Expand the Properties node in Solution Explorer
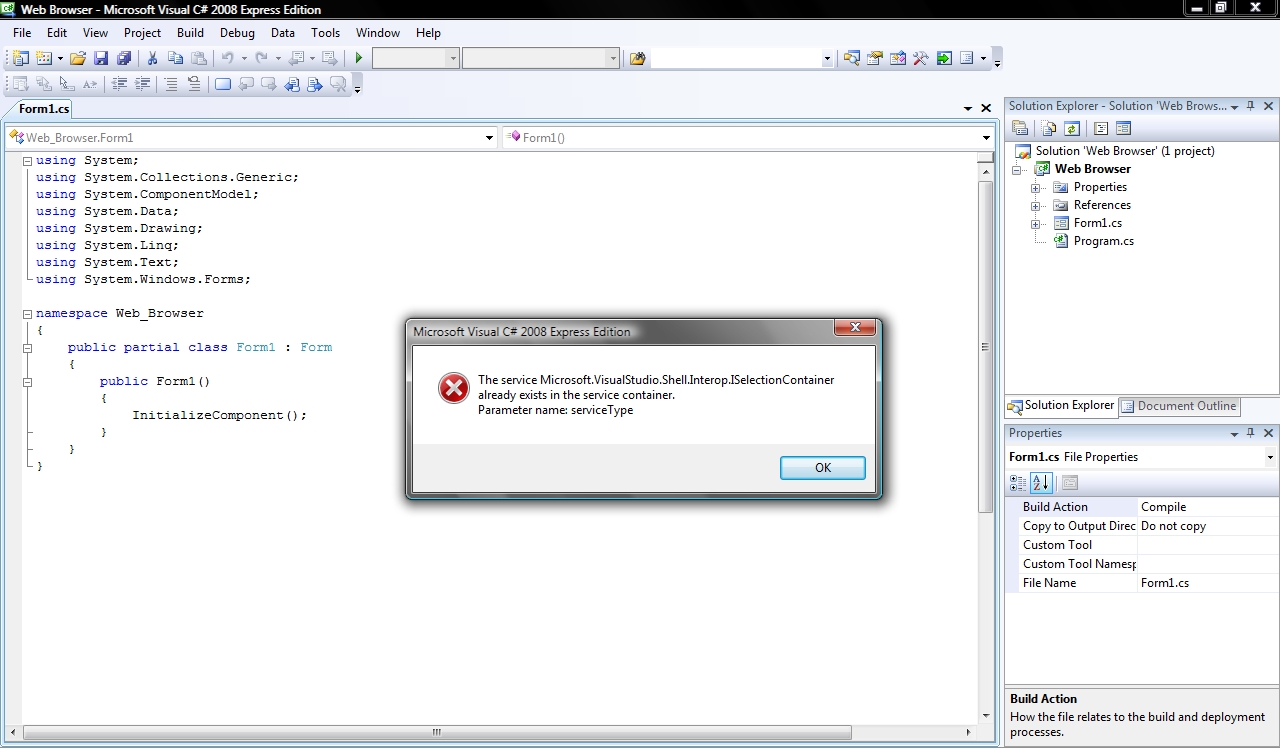The image size is (1280, 749). (x=1036, y=188)
